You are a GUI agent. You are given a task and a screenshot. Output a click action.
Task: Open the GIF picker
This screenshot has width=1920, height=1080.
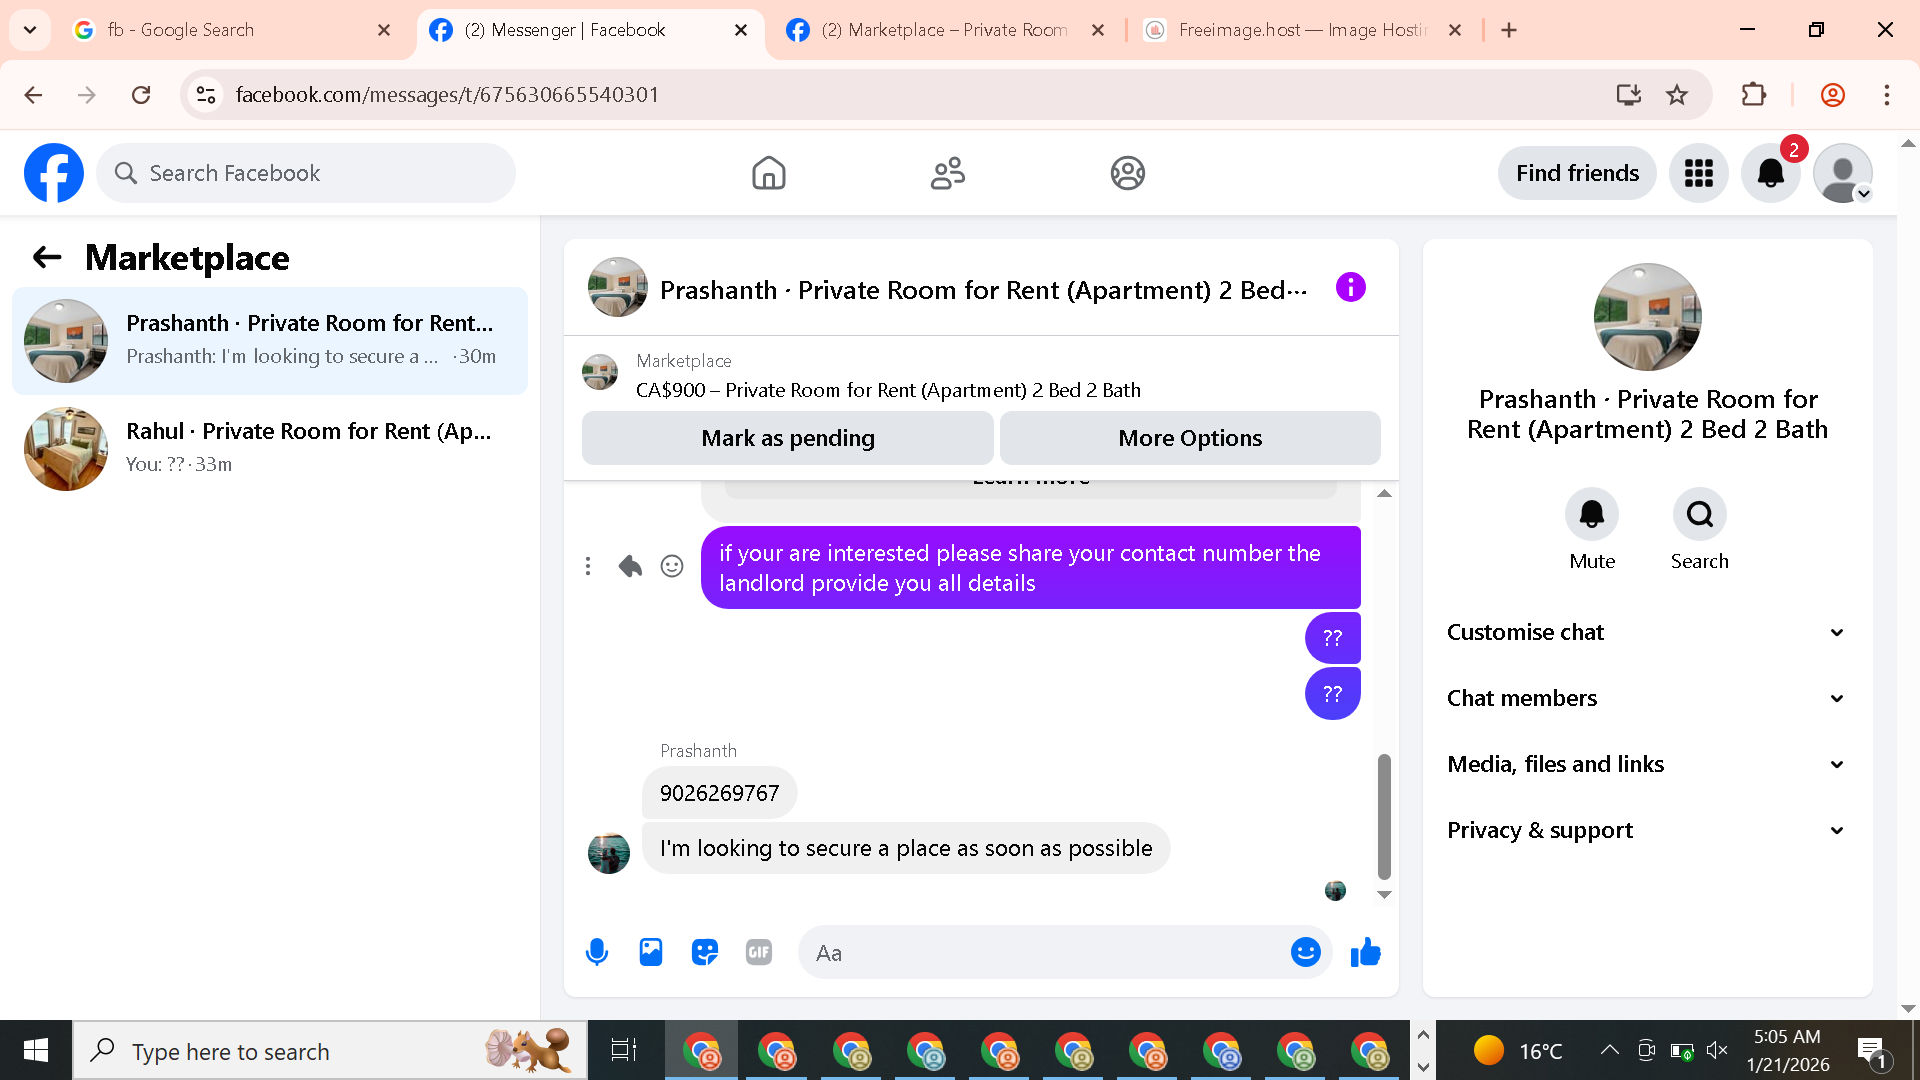click(x=759, y=952)
